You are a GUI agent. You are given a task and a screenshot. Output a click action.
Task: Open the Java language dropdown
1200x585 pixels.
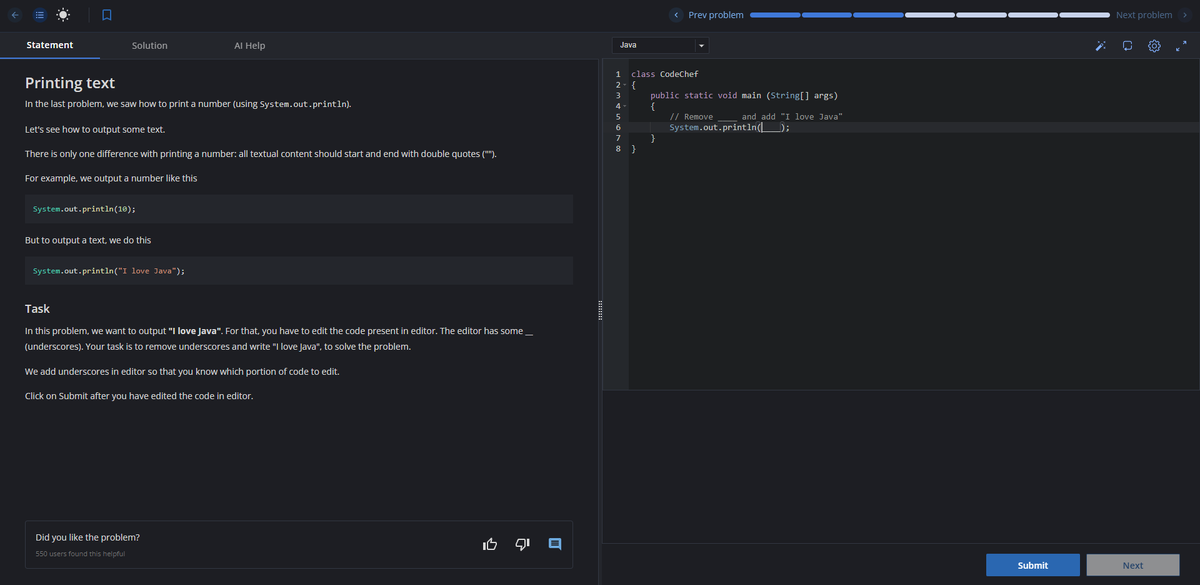(x=660, y=46)
